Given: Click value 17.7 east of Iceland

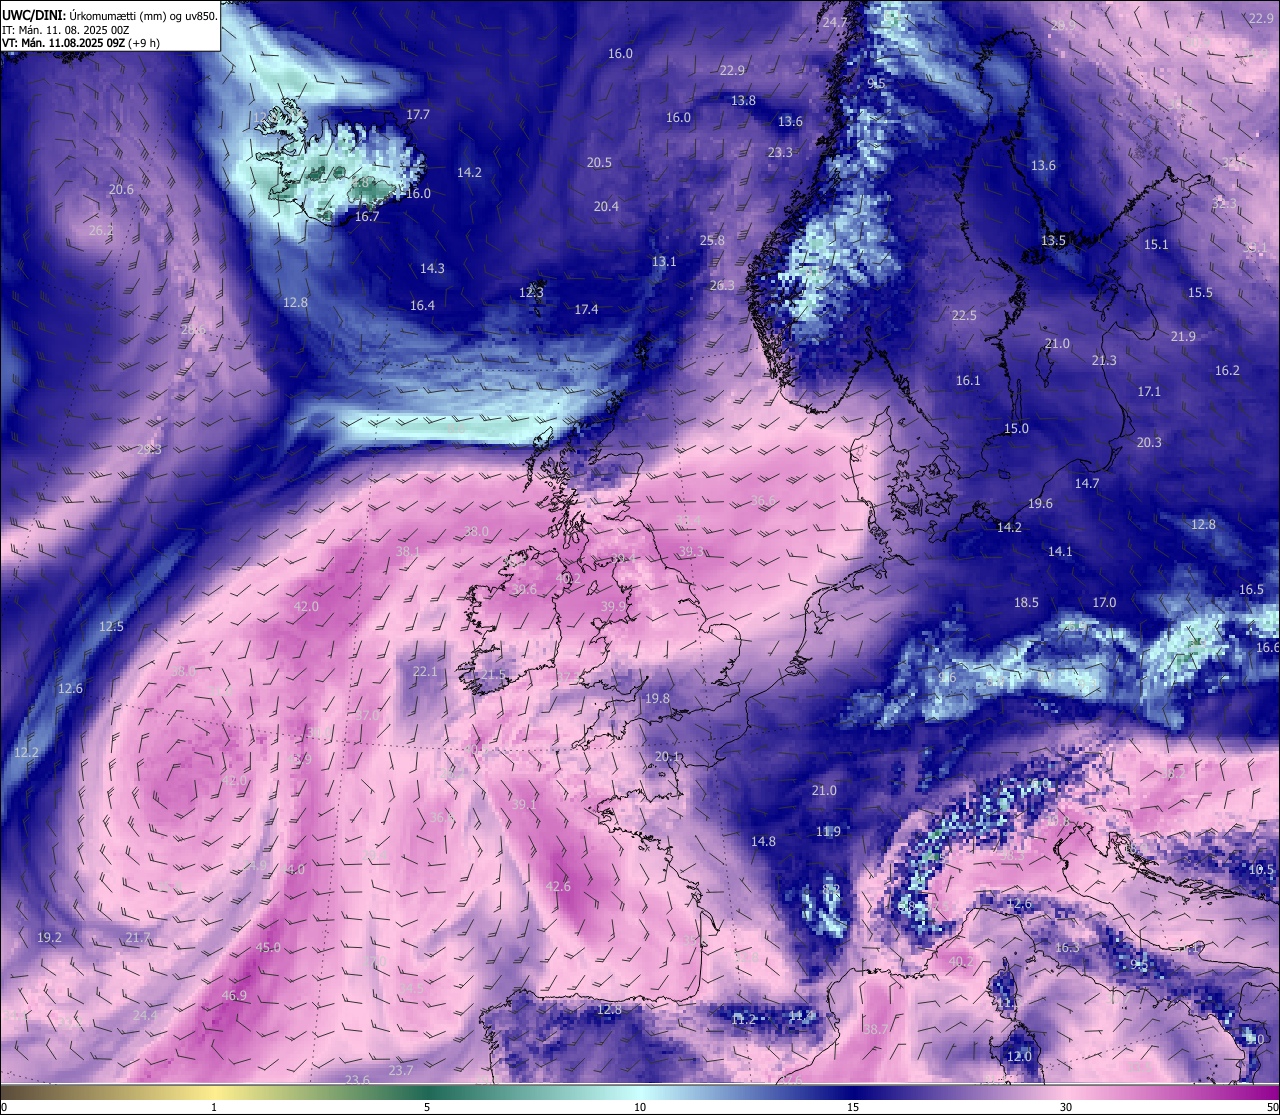Looking at the screenshot, I should click(x=418, y=115).
